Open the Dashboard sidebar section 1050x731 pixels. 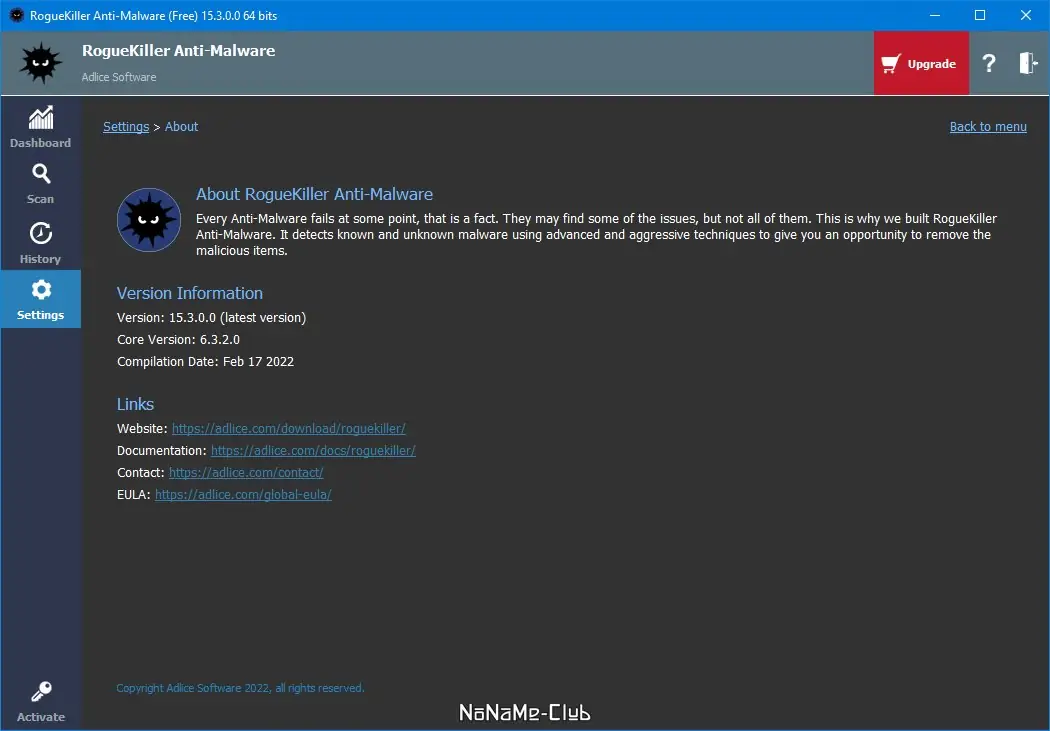[x=40, y=127]
